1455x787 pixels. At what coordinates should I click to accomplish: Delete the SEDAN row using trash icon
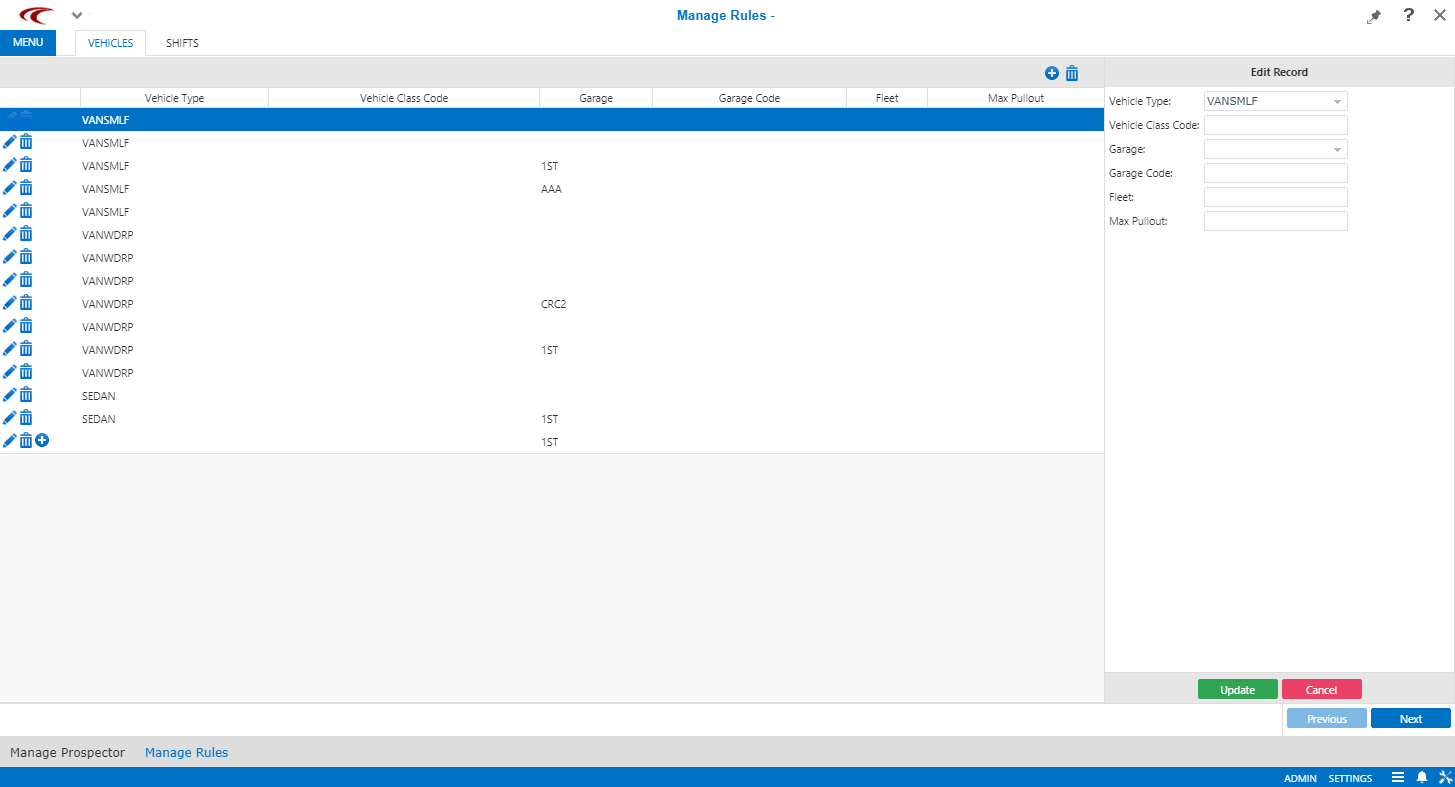point(26,394)
